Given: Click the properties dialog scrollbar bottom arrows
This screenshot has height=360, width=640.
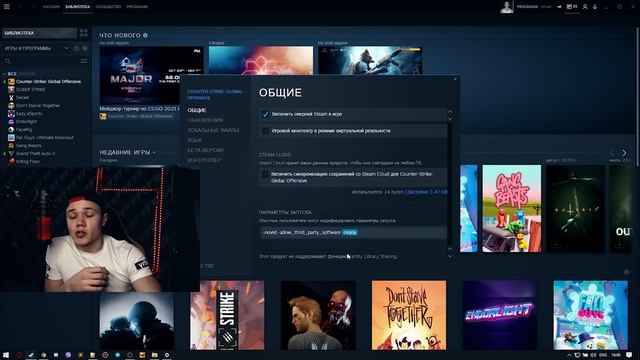Looking at the screenshot, I should tap(450, 253).
